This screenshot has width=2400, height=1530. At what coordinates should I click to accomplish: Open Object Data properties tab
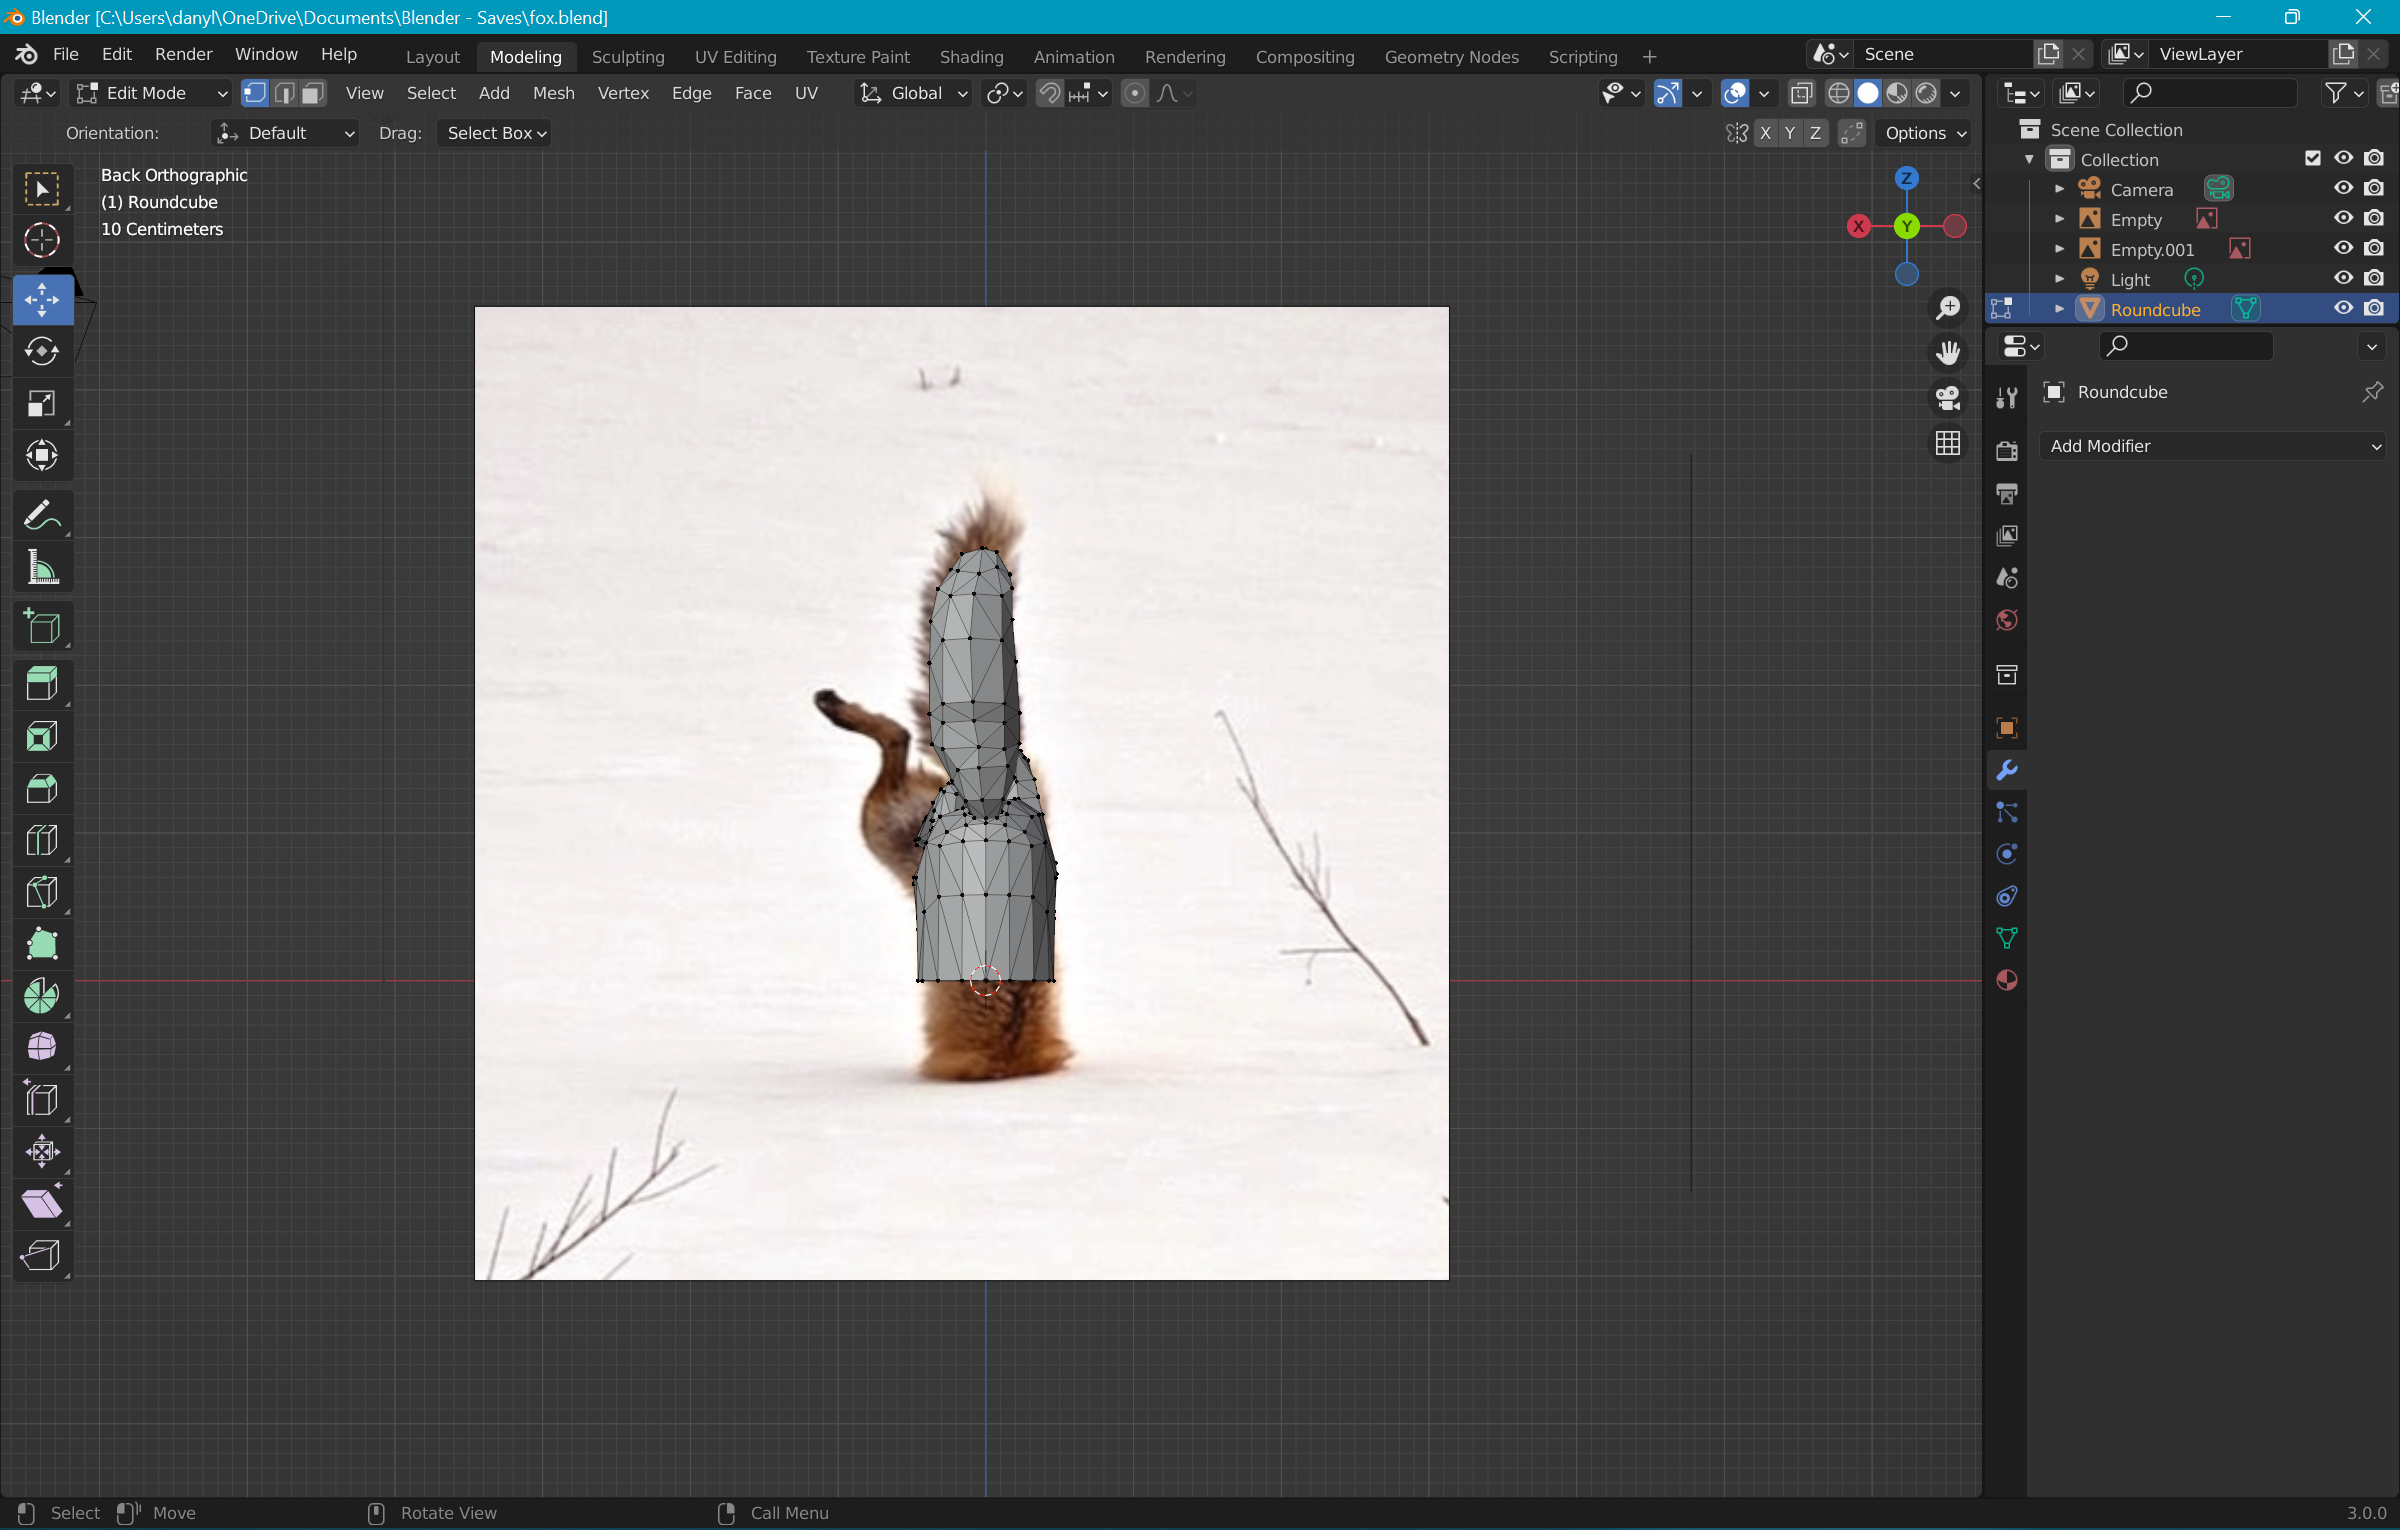point(2006,938)
